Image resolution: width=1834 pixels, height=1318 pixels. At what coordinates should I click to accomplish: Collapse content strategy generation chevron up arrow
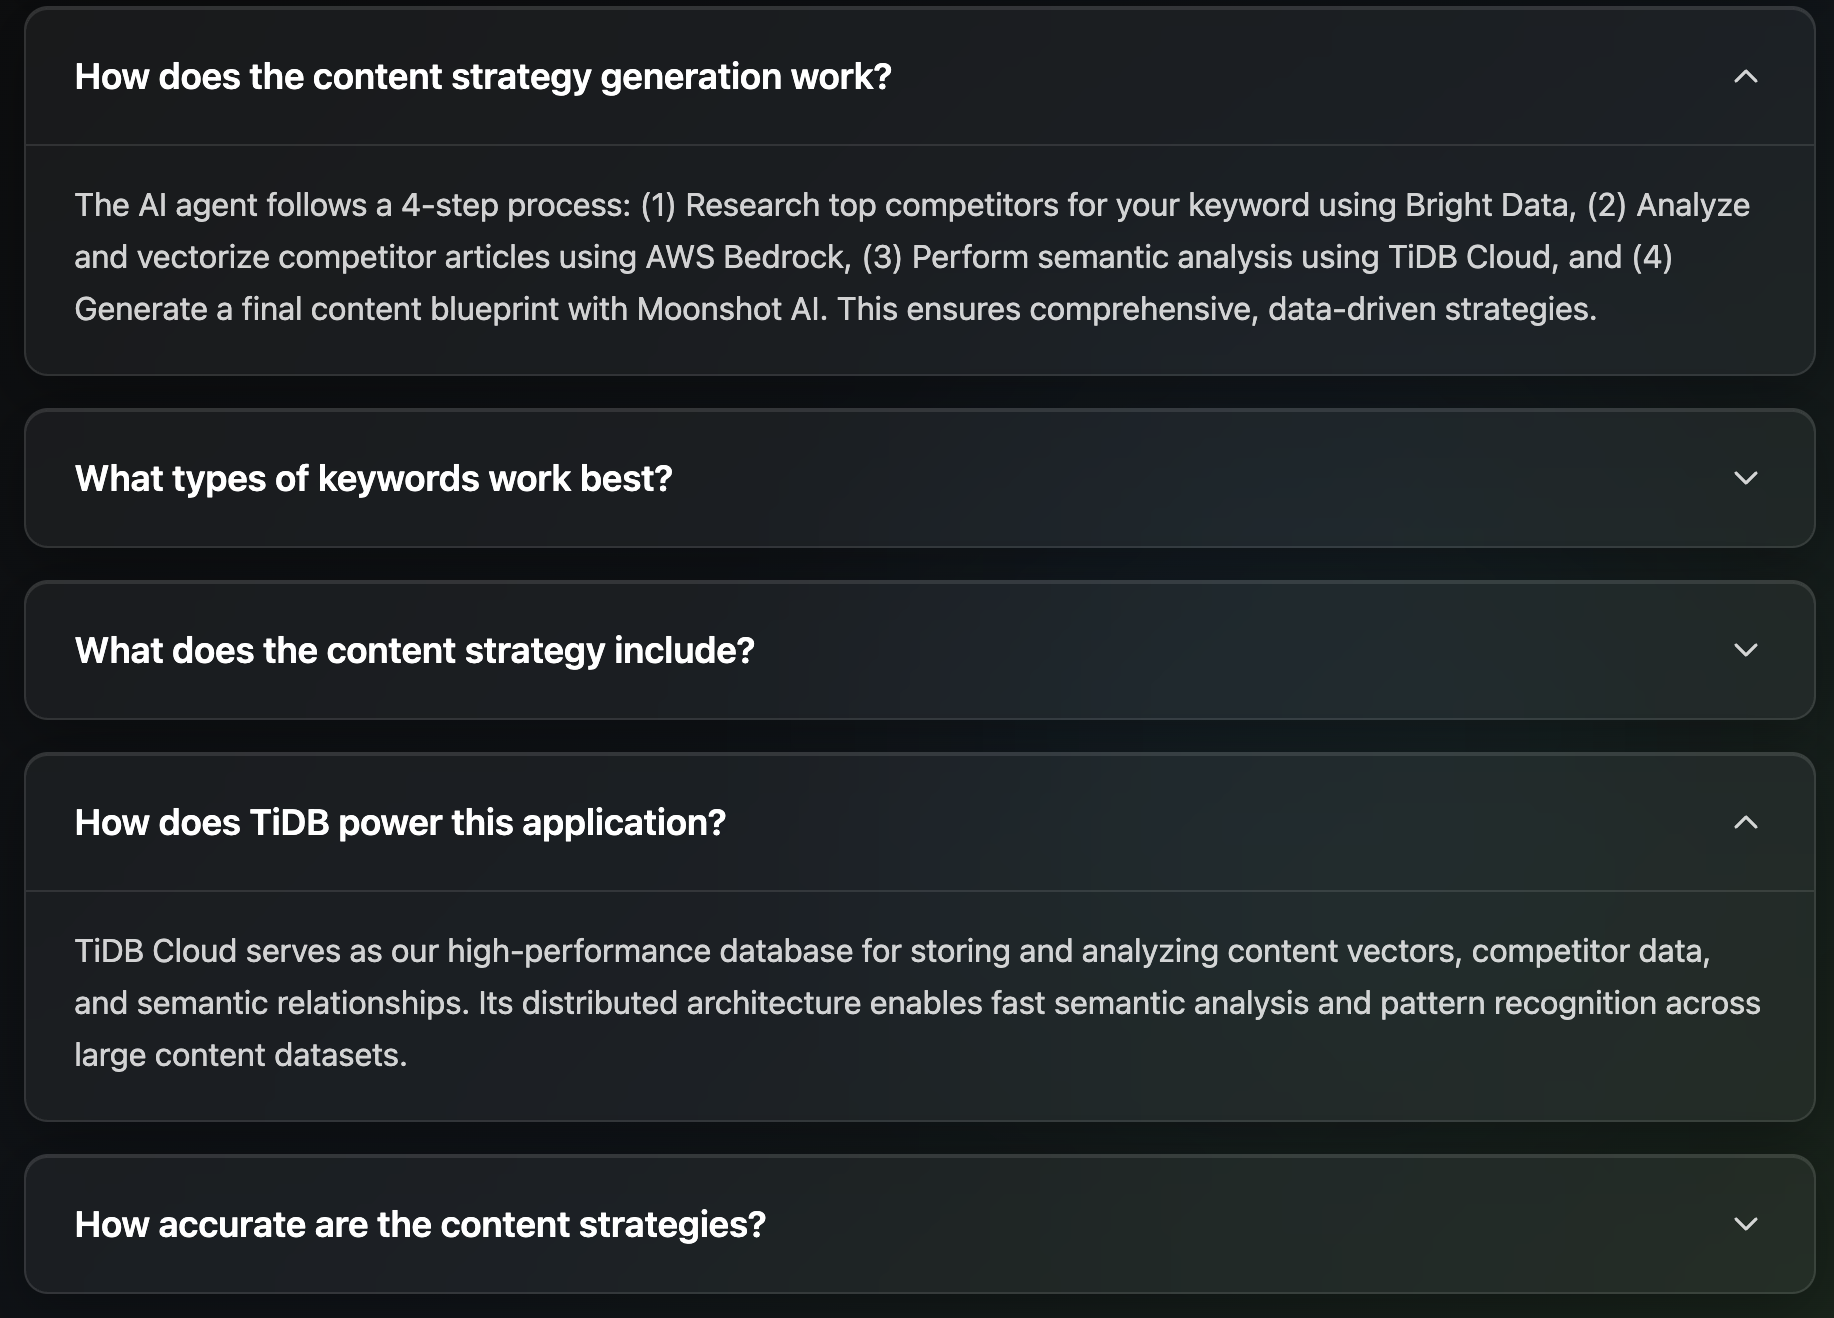[x=1745, y=77]
